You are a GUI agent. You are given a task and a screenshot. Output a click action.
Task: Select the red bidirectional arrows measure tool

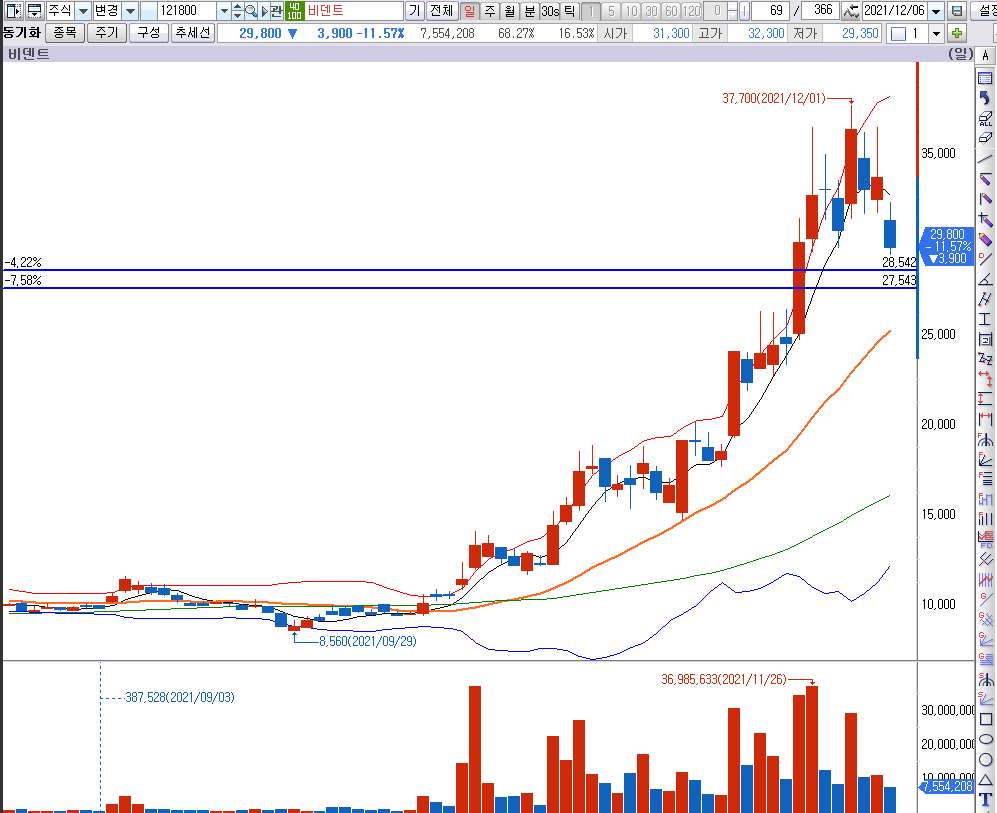click(985, 379)
